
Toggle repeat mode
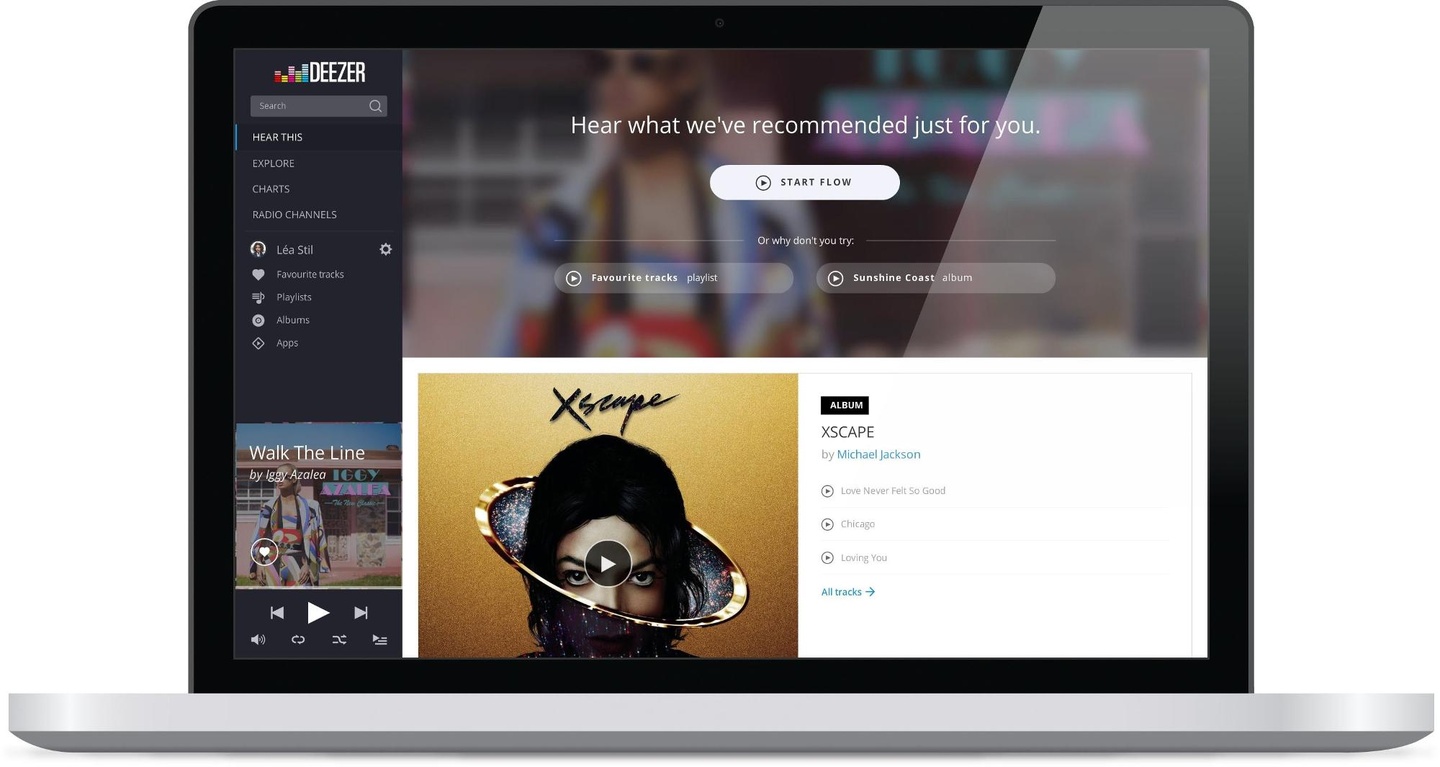click(x=298, y=640)
